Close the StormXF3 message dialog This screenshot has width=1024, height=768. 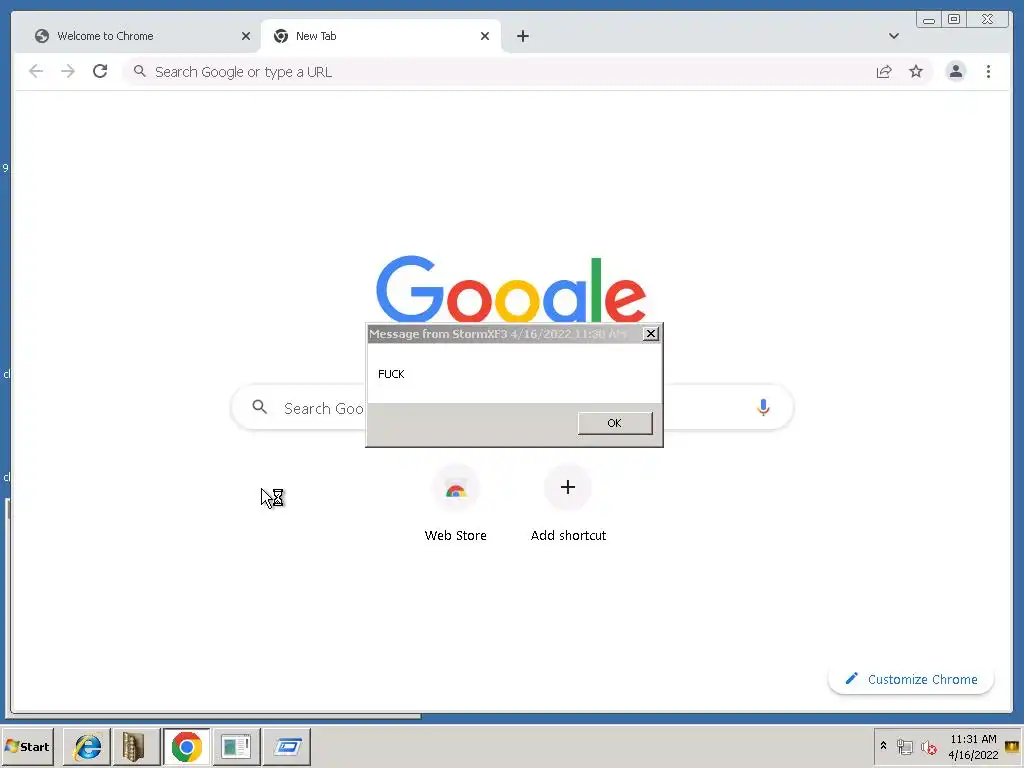click(650, 334)
